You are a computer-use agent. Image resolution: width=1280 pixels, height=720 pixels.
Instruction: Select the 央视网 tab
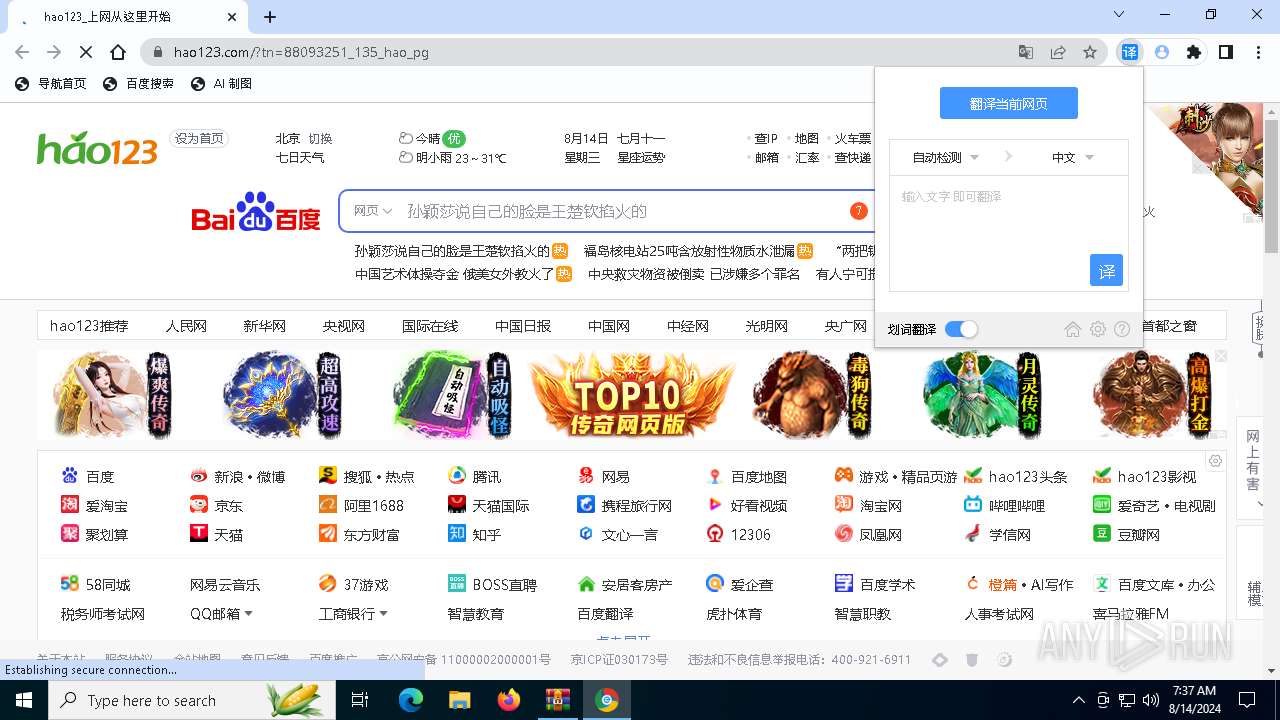click(x=343, y=326)
